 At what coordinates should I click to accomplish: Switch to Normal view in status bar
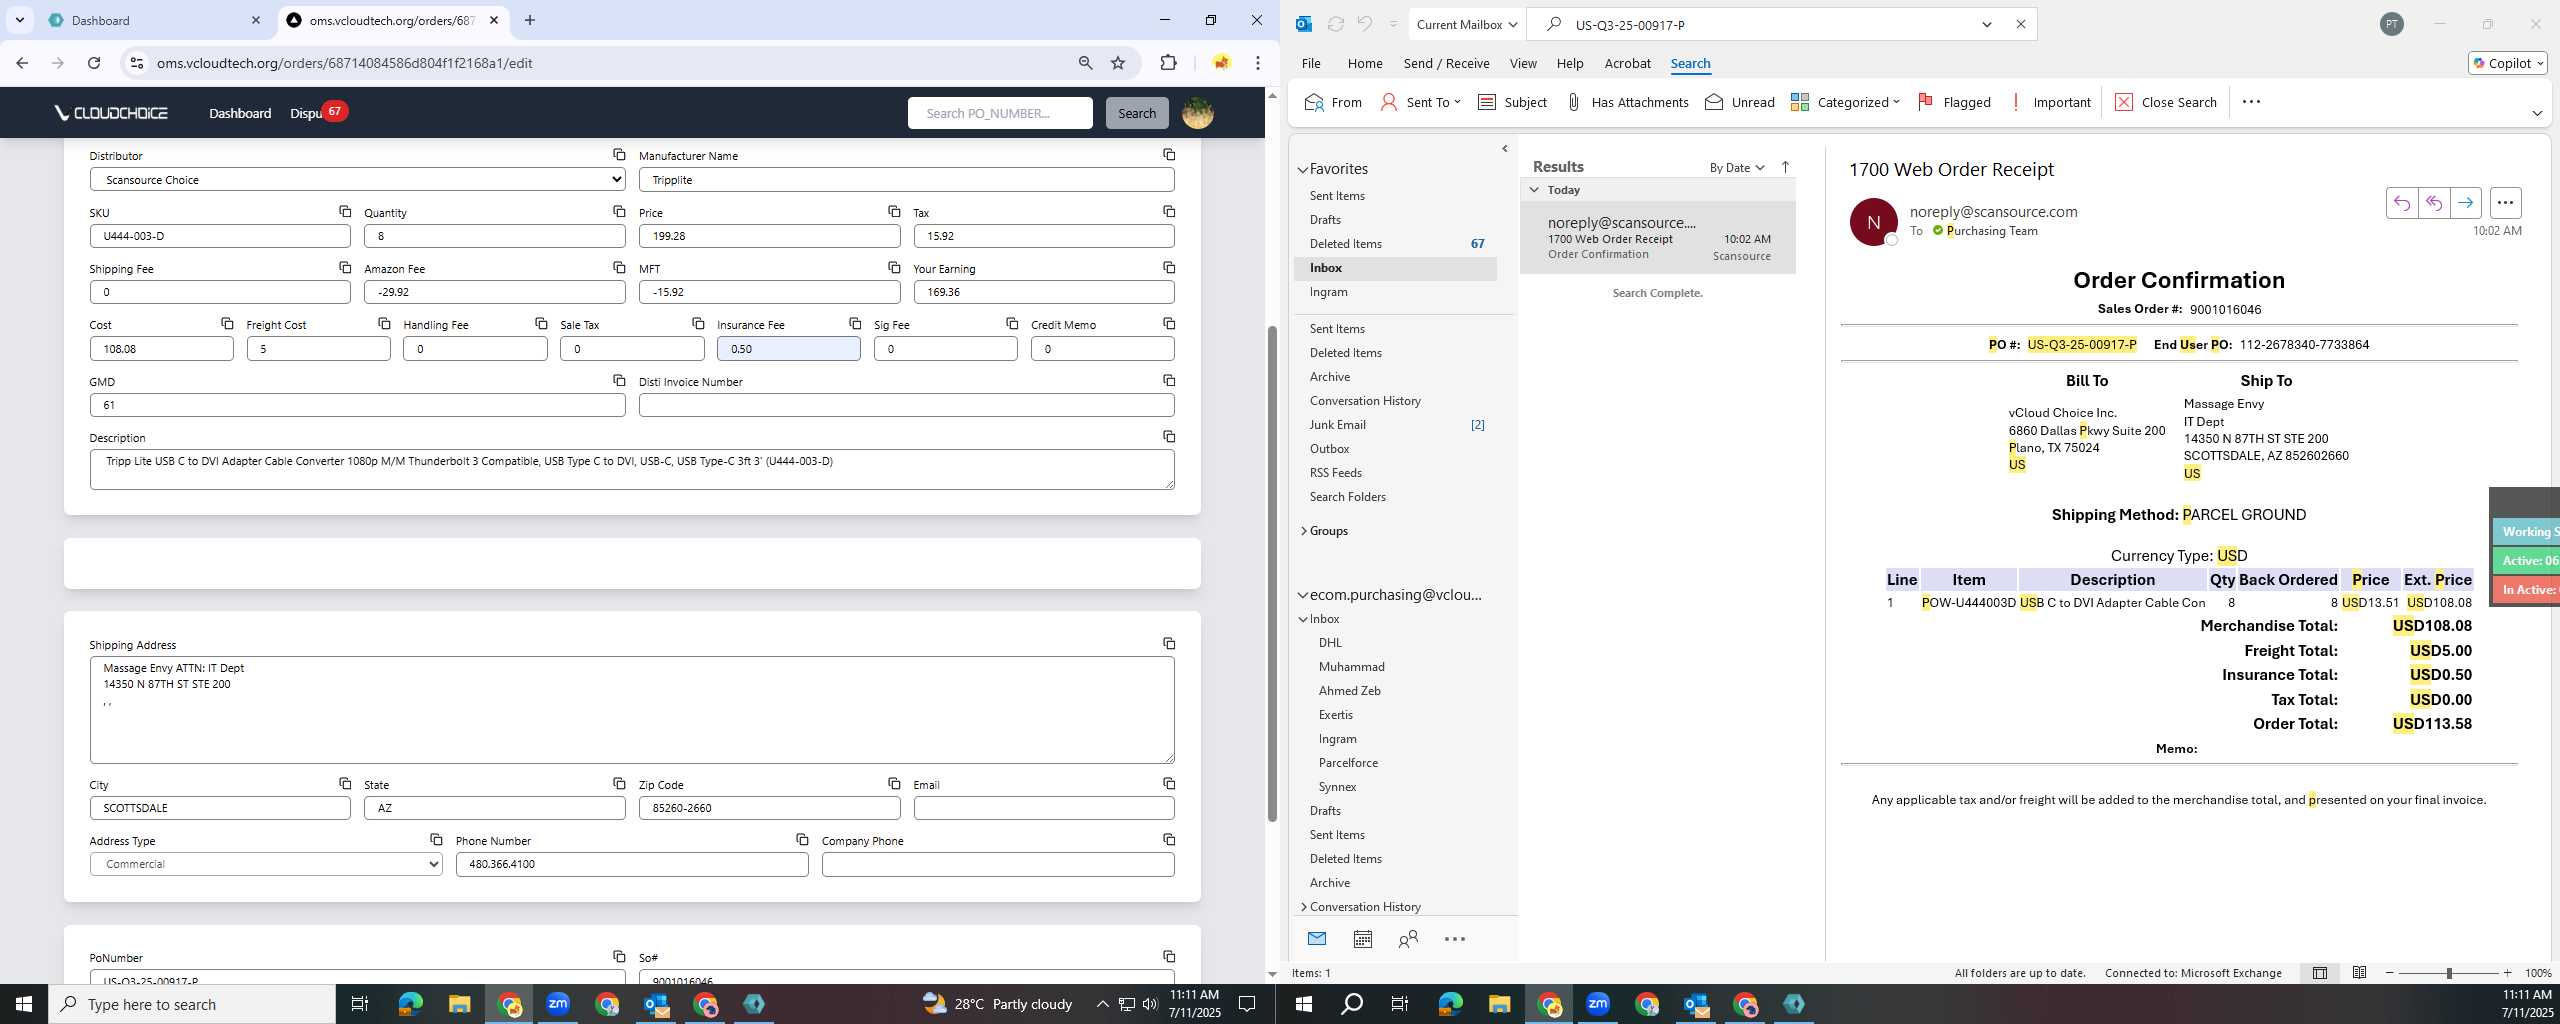[x=2319, y=973]
